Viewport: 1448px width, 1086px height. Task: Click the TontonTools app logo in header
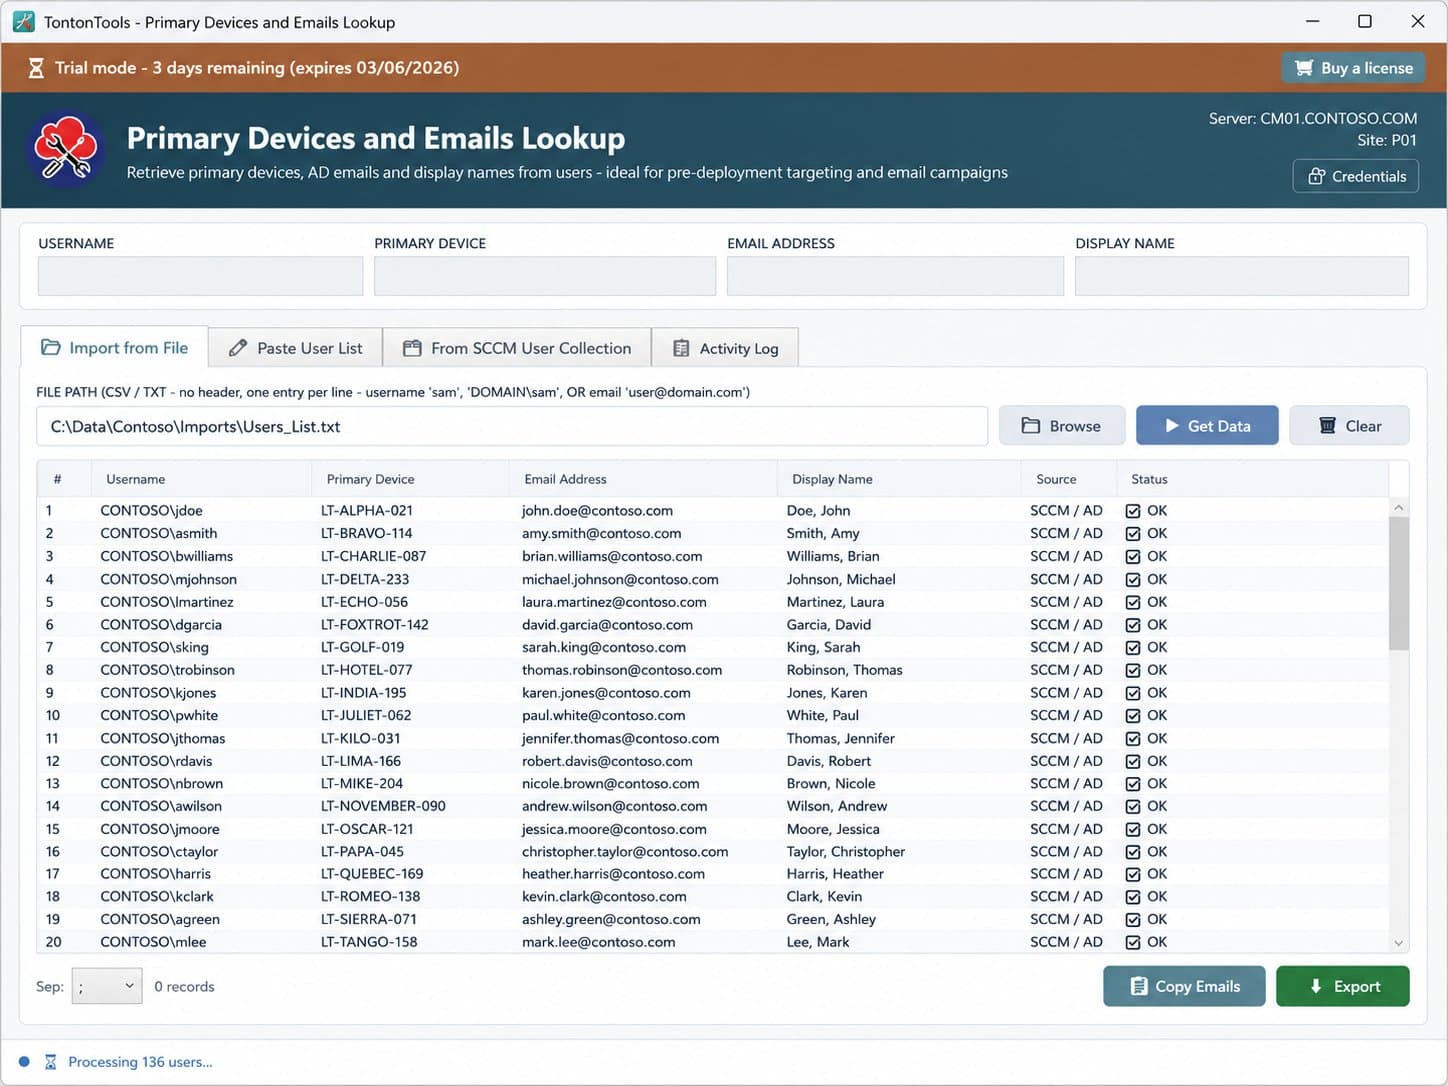[65, 149]
